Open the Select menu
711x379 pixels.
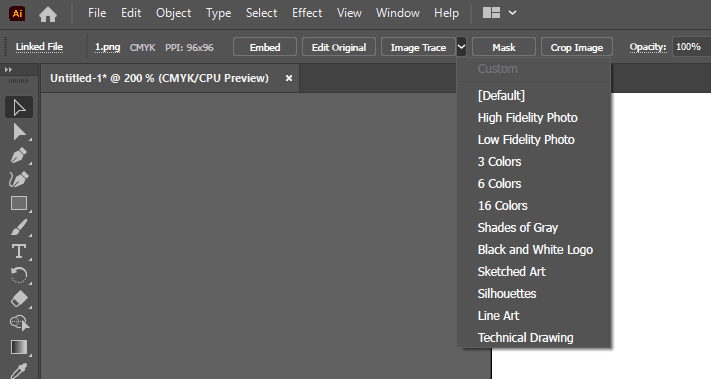pyautogui.click(x=261, y=13)
